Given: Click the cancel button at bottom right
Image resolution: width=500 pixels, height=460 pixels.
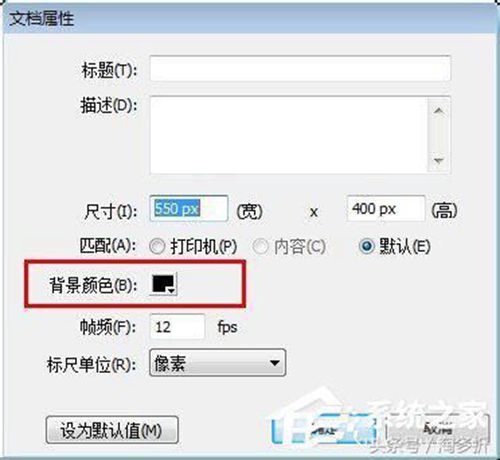Looking at the screenshot, I should click(437, 429).
